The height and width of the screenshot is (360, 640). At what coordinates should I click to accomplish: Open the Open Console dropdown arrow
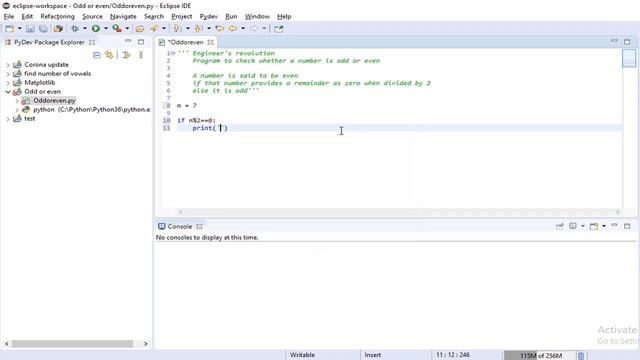(x=604, y=226)
